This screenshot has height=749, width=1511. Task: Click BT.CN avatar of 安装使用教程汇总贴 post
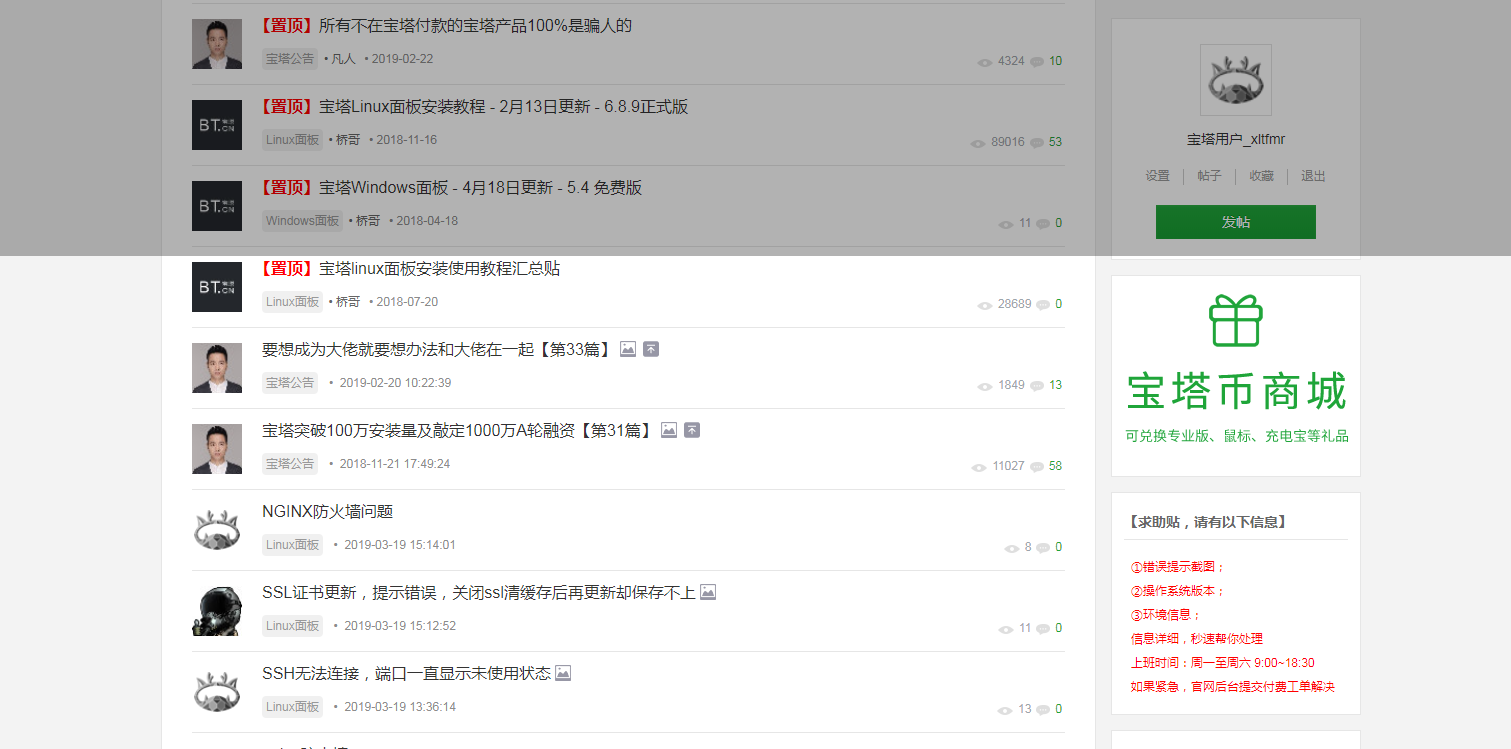click(217, 287)
